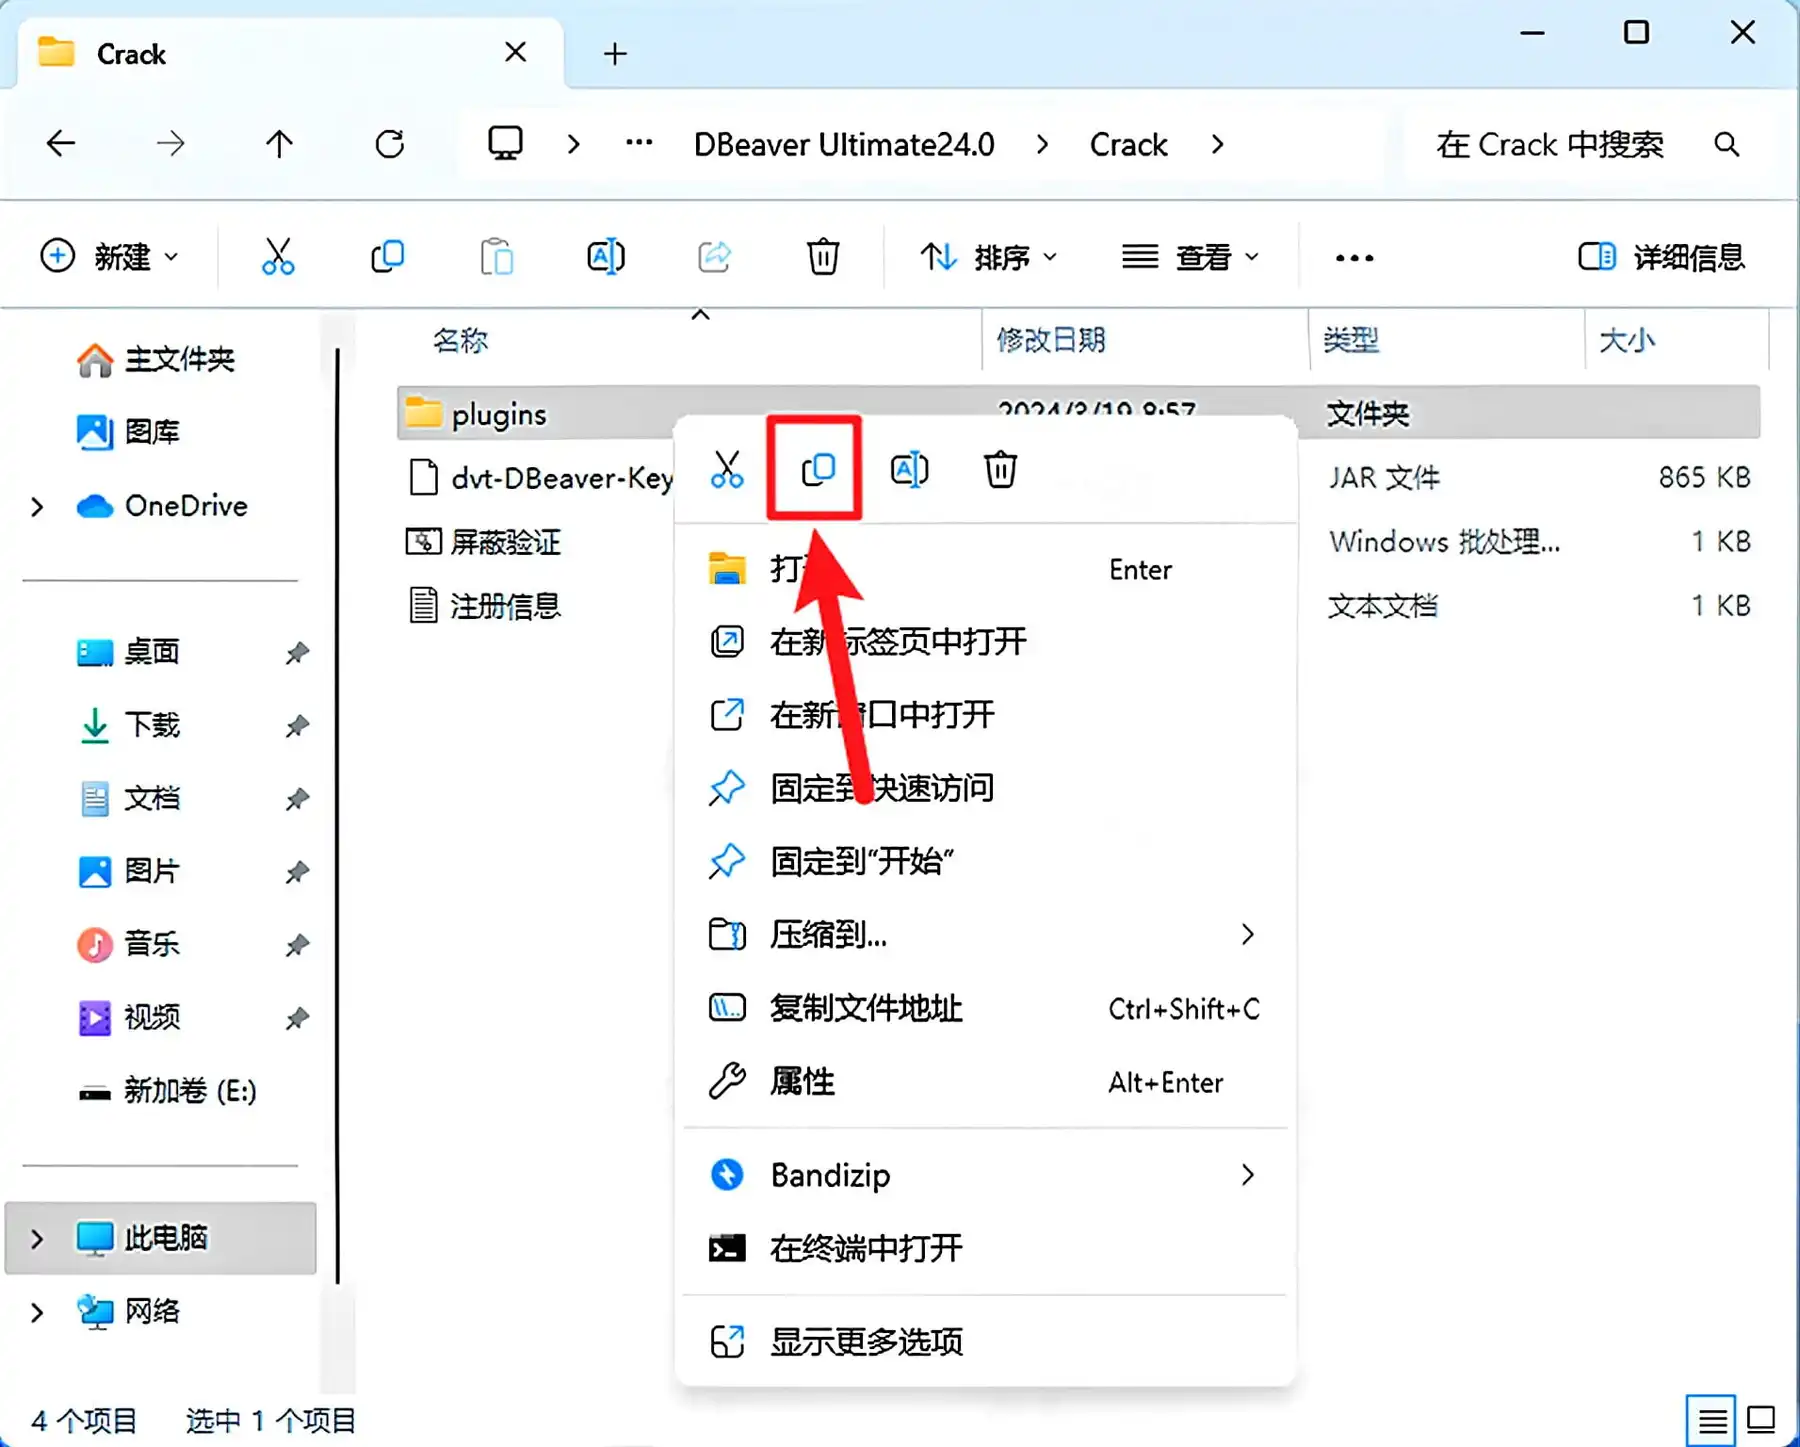Switch to large thumbnails view icon in status bar
Viewport: 1800px width, 1447px height.
(1761, 1420)
